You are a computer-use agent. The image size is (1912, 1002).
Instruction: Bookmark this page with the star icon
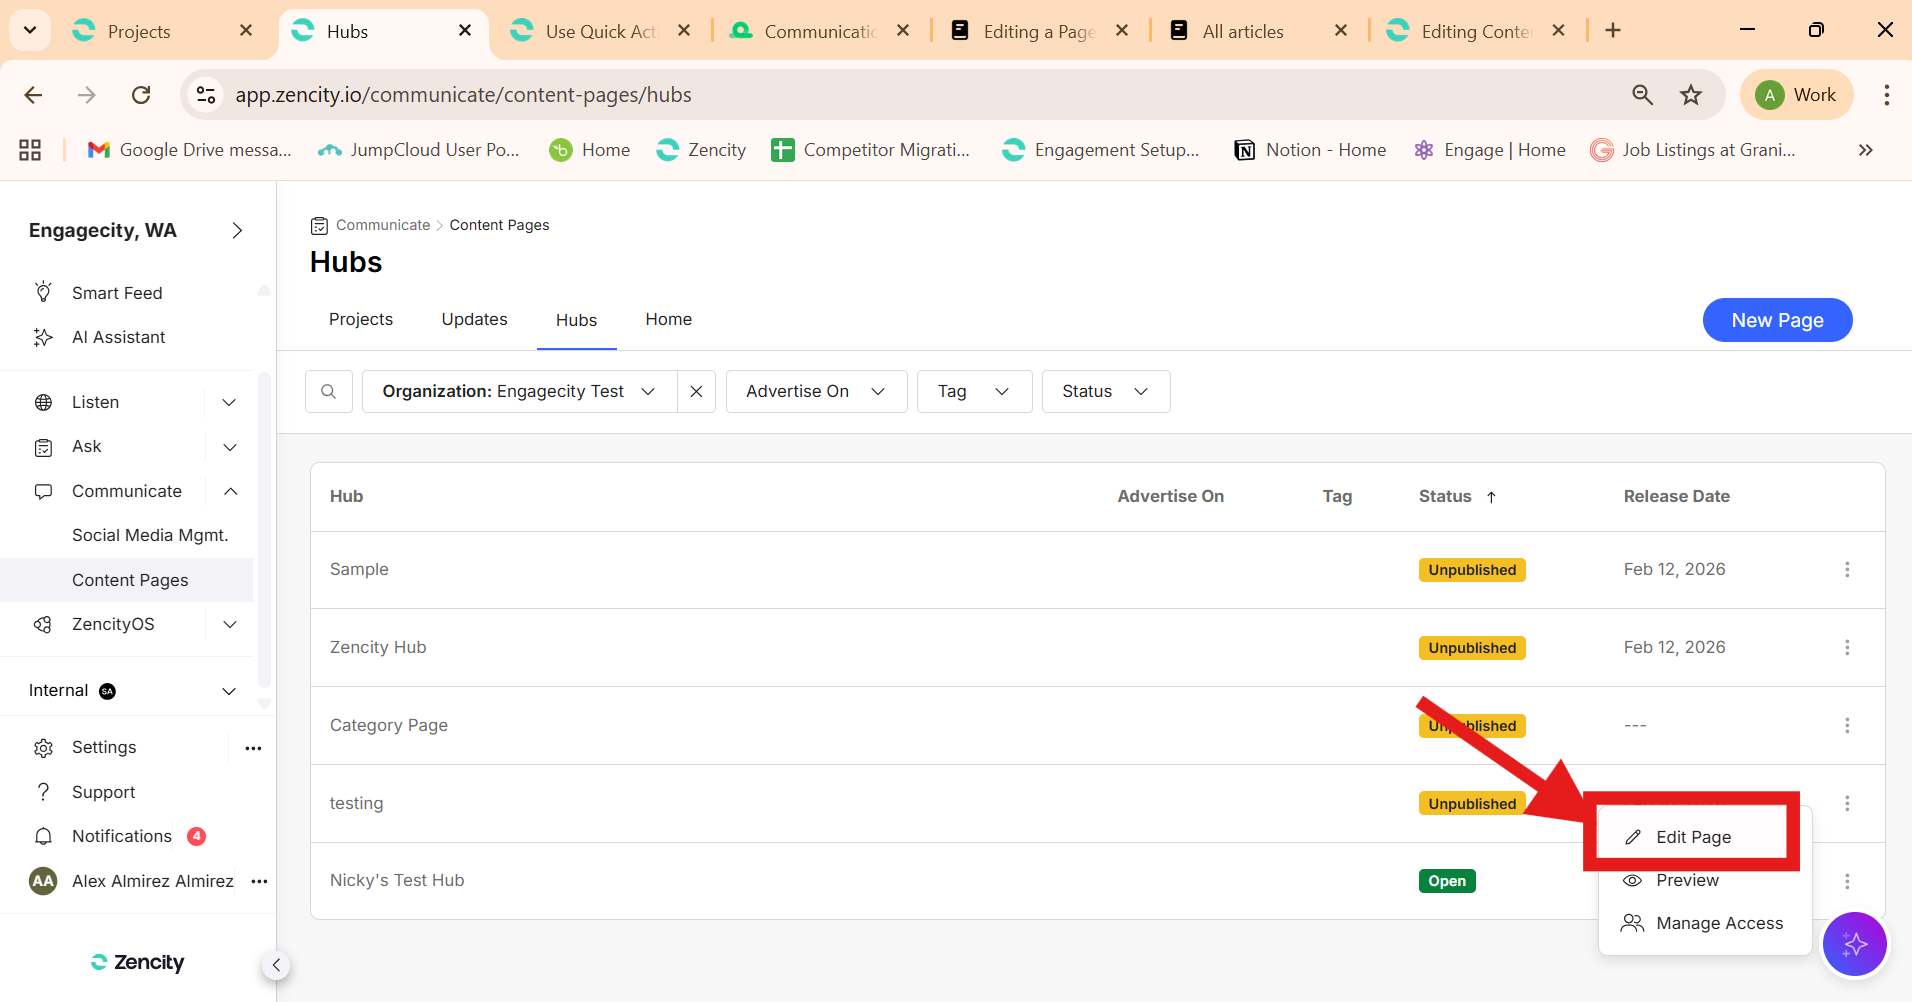1690,95
